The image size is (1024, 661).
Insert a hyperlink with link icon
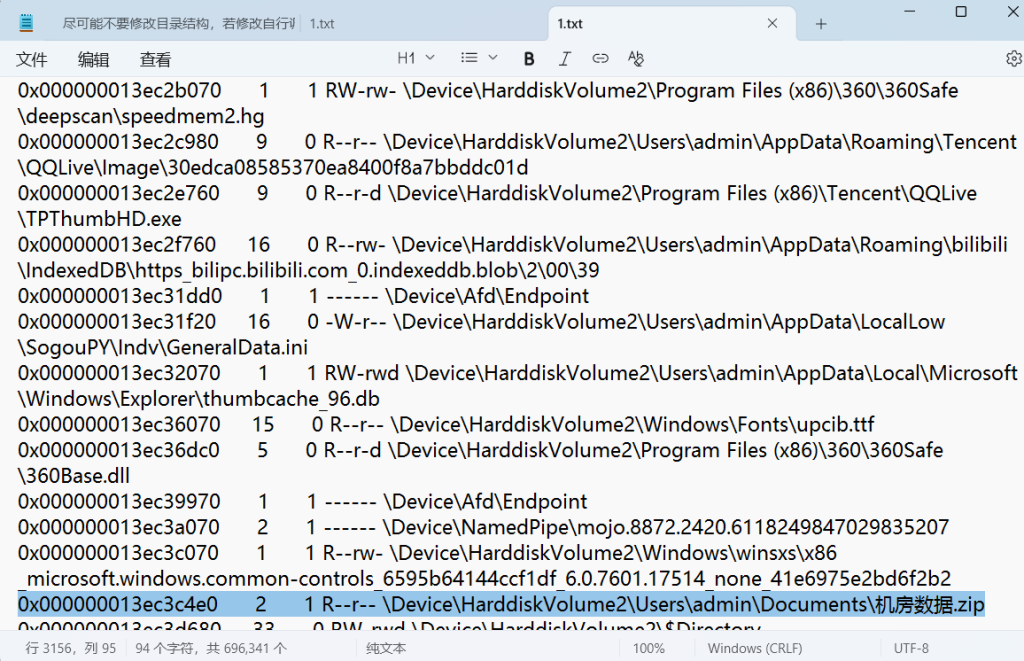(600, 59)
